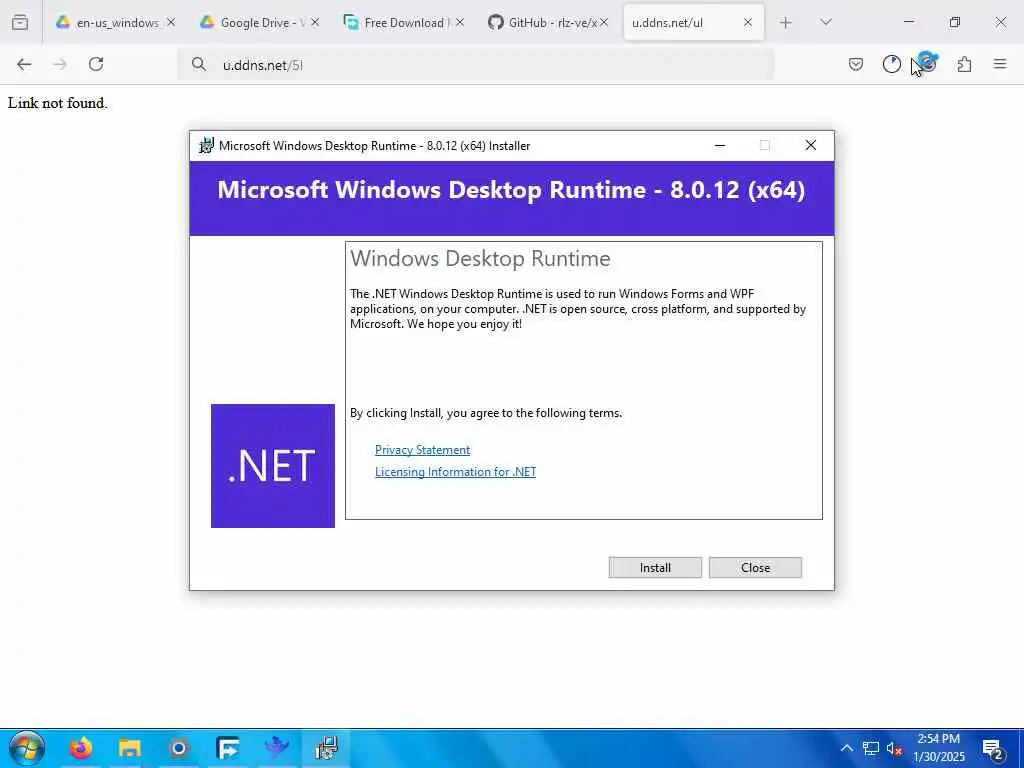Viewport: 1024px width, 768px height.
Task: Click the muted volume tray icon
Action: (x=894, y=748)
